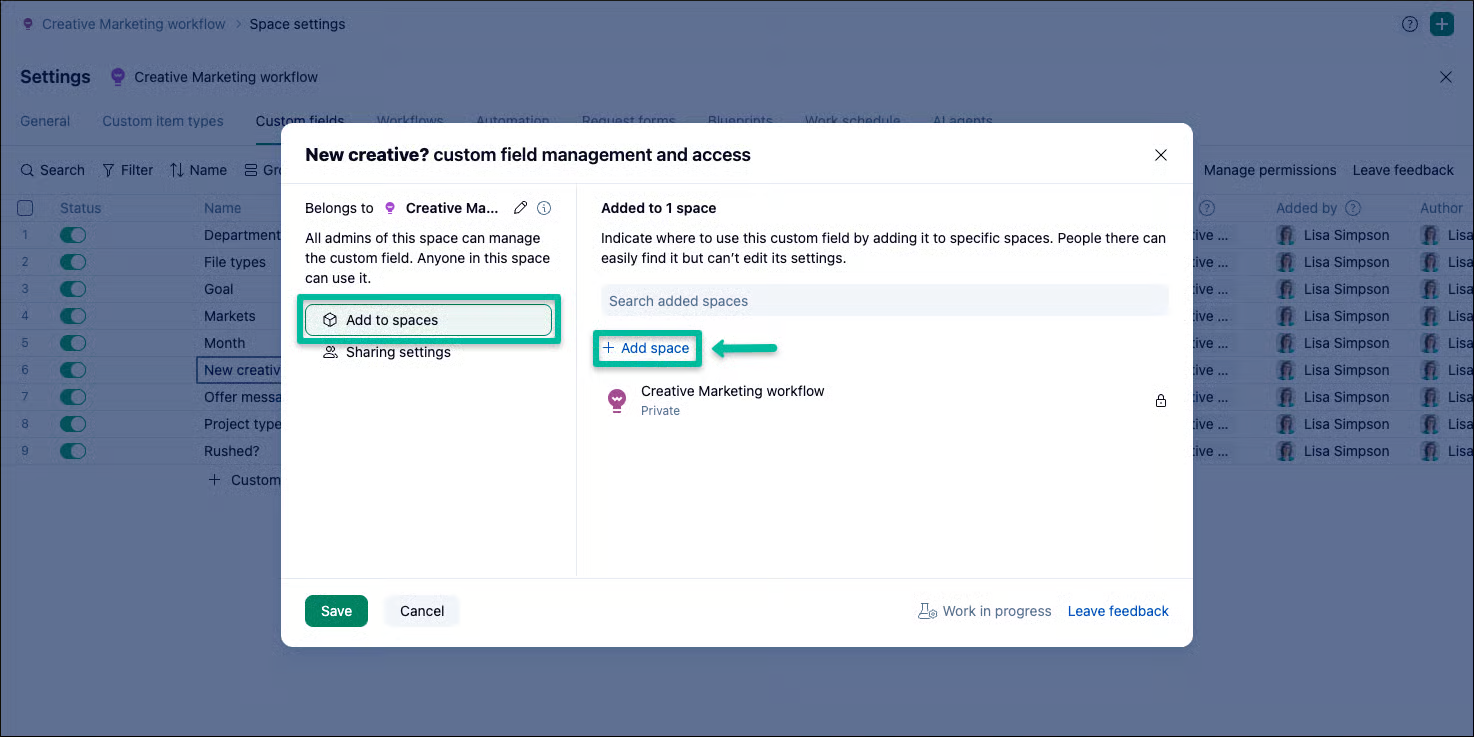This screenshot has width=1474, height=737.
Task: Switch to the General settings tab
Action: coord(45,121)
